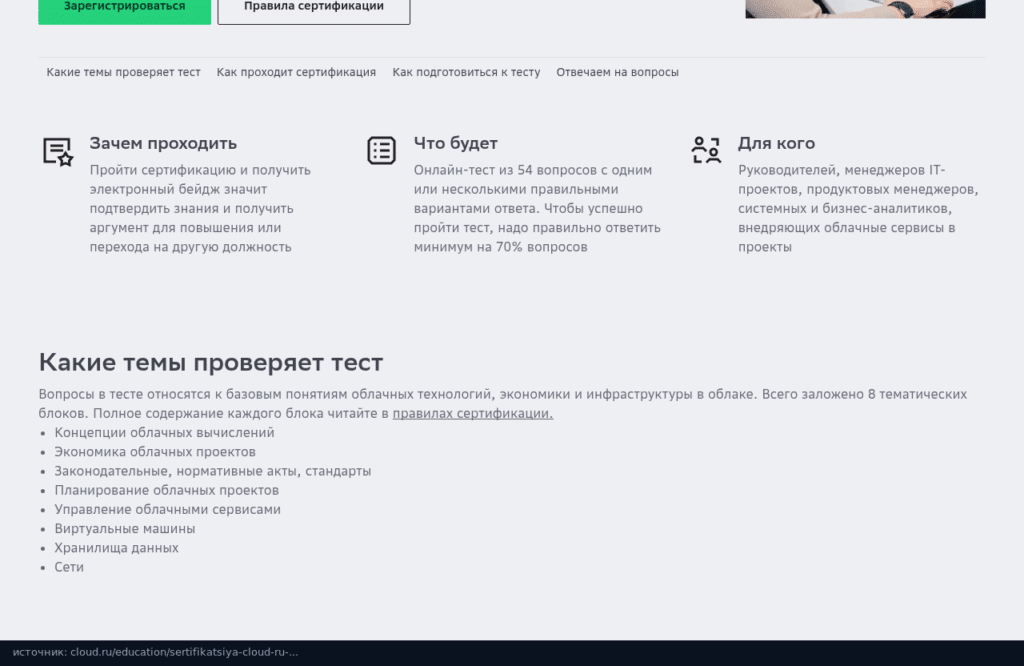Click the source URL cloud.ru/education text
The width and height of the screenshot is (1024, 666).
184,652
